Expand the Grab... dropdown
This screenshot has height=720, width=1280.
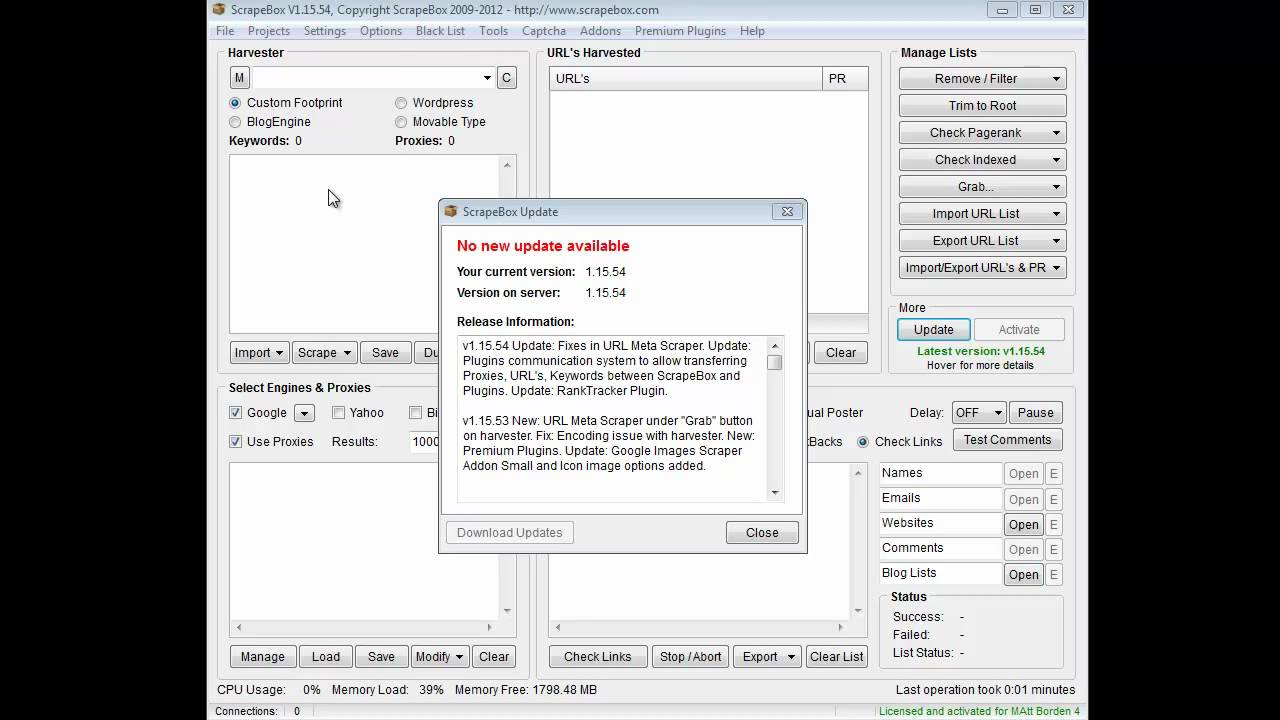(x=1056, y=187)
